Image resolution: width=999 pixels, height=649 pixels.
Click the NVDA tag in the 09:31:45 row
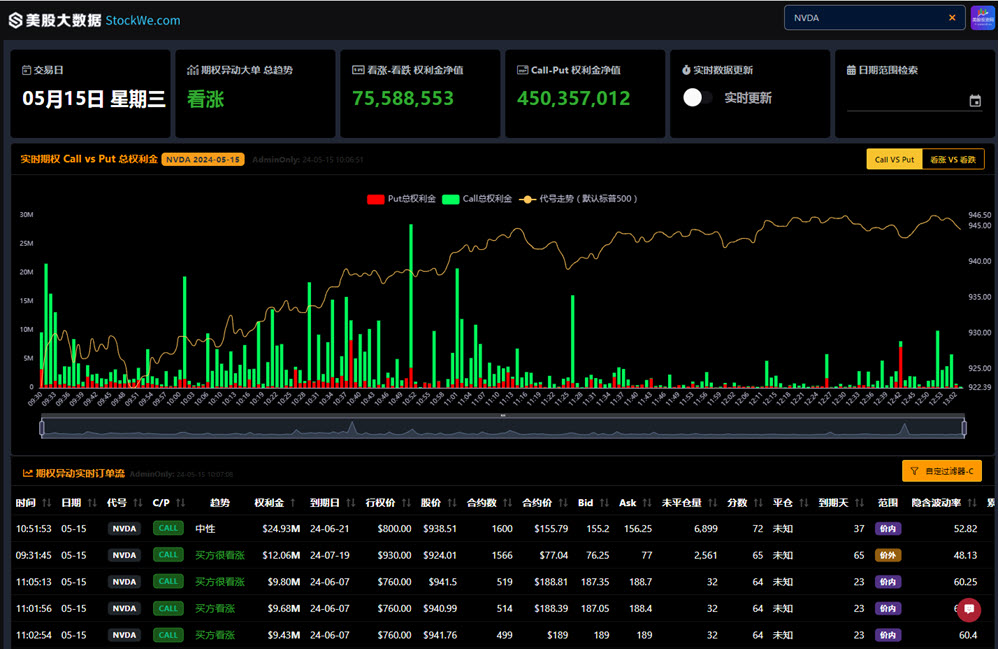(x=124, y=555)
